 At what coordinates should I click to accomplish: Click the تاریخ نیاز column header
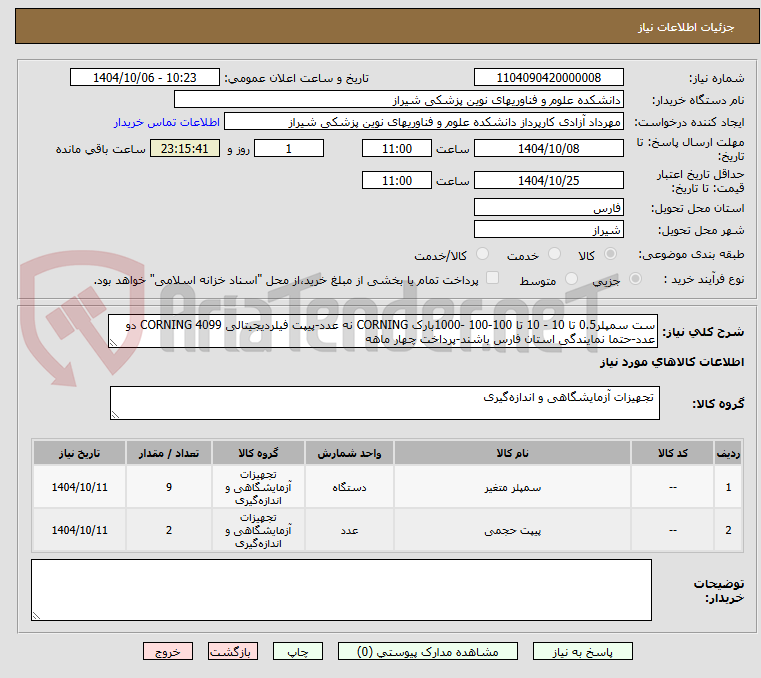point(79,453)
